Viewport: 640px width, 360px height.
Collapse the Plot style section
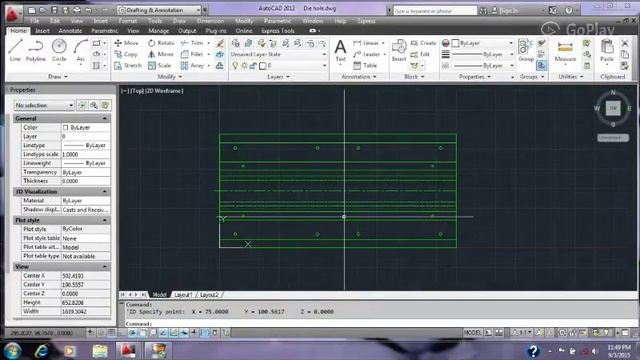104,220
